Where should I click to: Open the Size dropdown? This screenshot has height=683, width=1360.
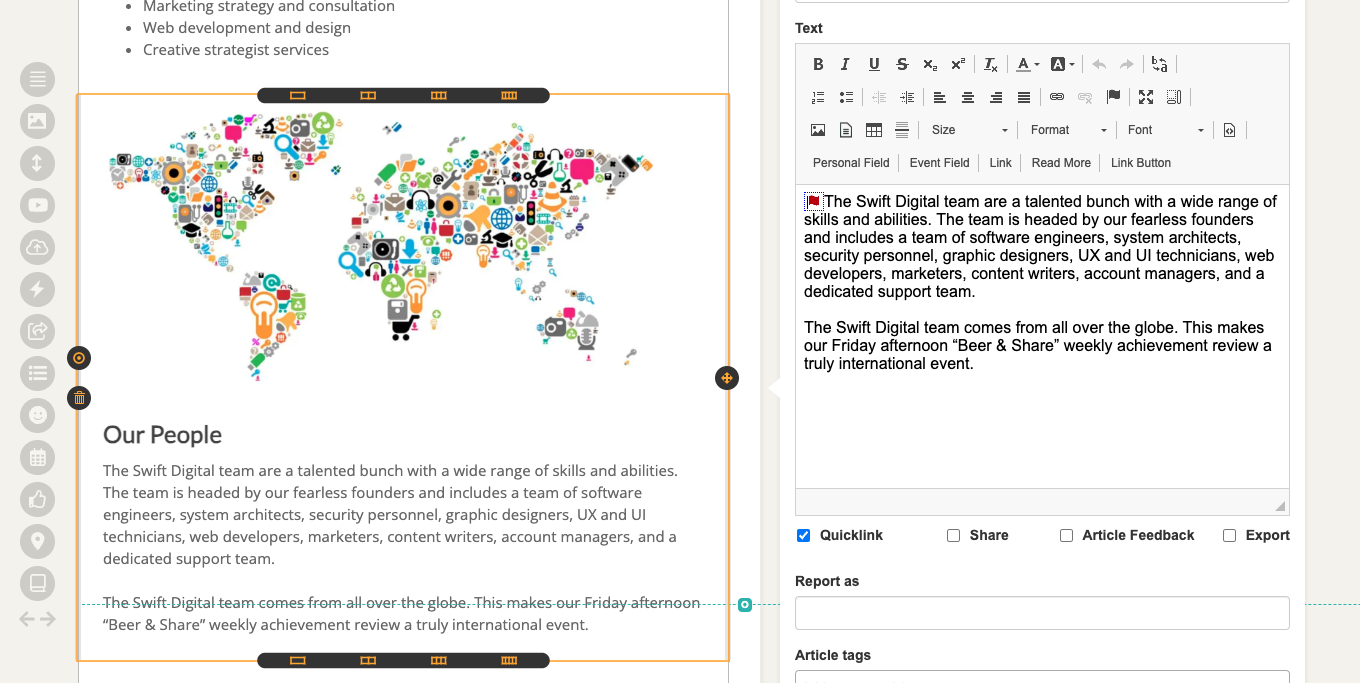pyautogui.click(x=970, y=130)
